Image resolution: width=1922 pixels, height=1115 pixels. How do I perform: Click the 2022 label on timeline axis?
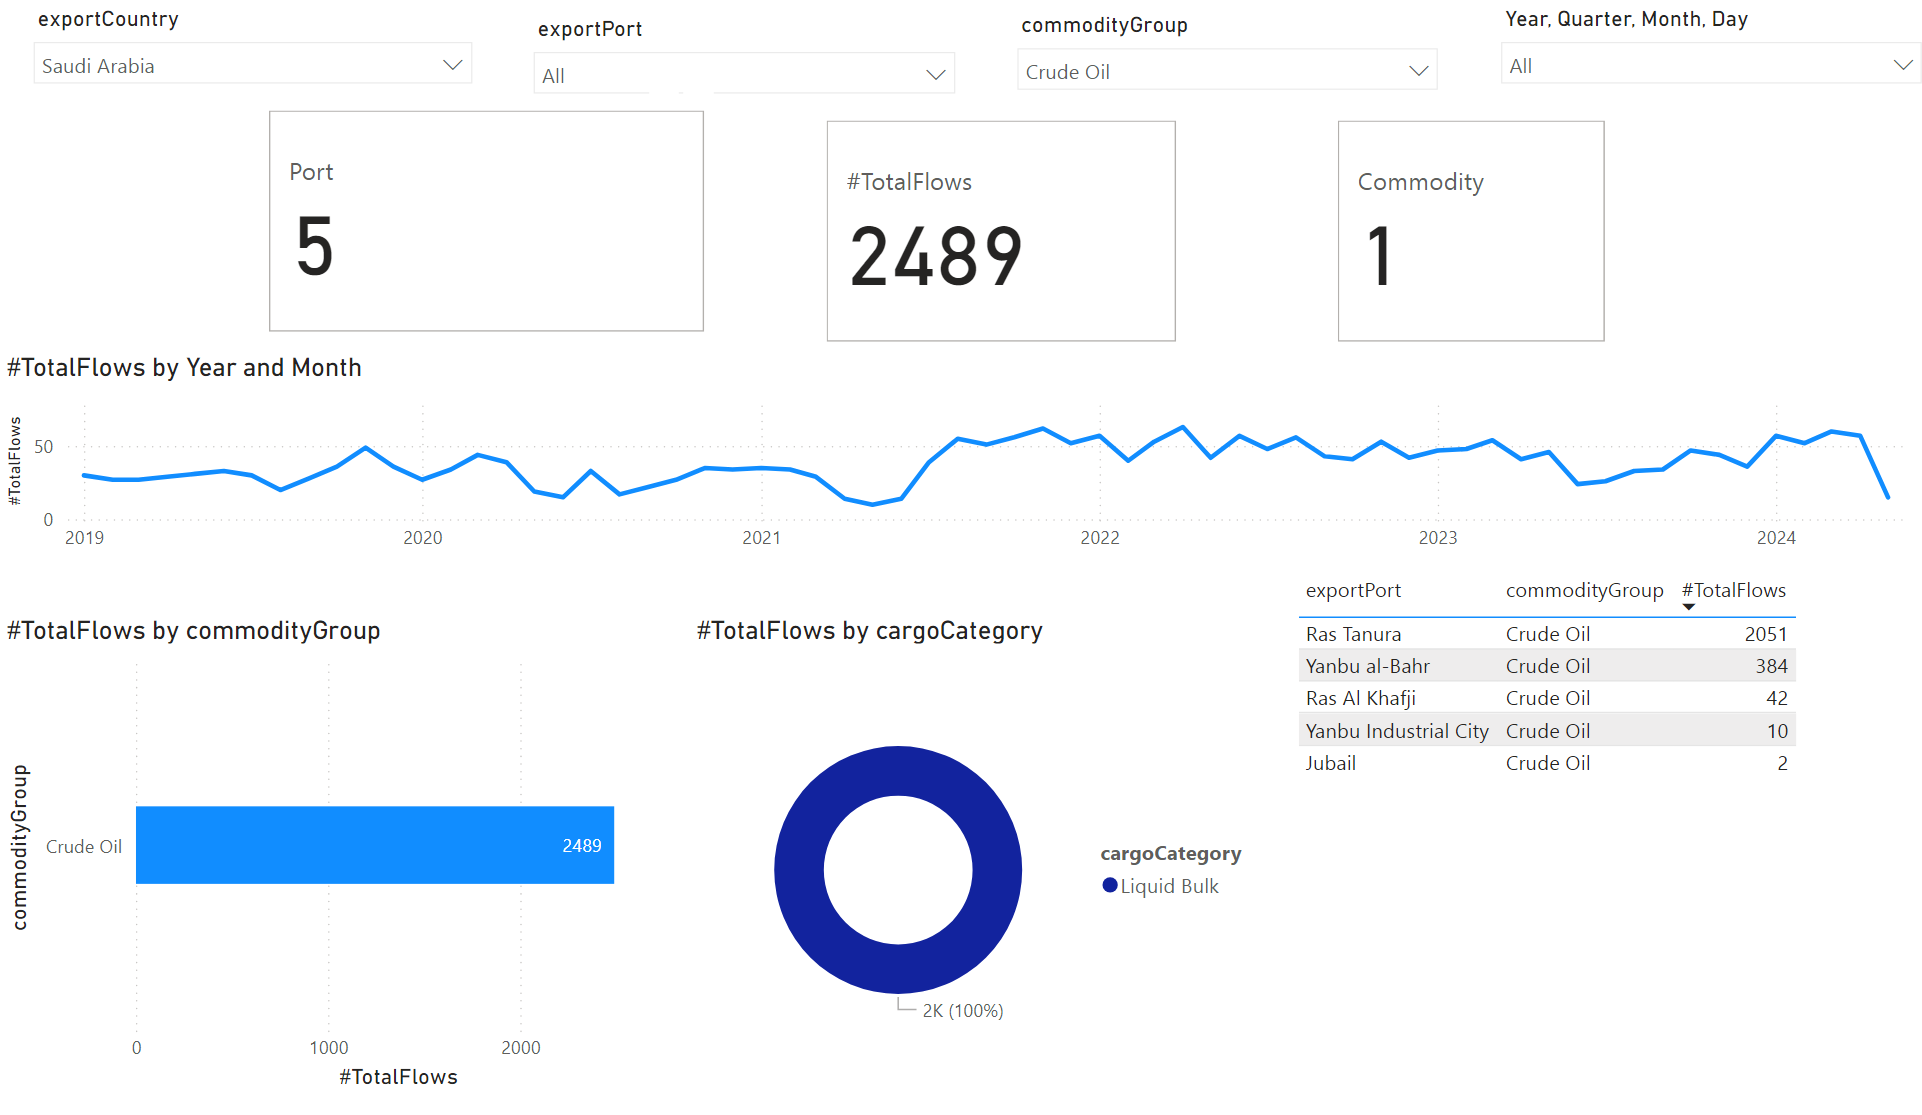coord(1099,538)
